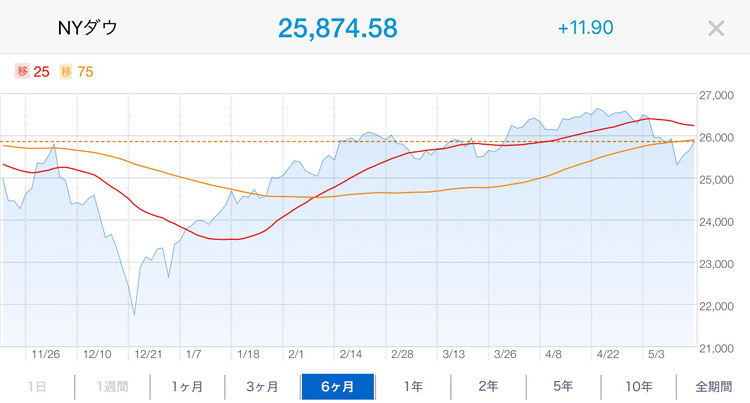Click the 4/22 date marker on axis

[x=608, y=354]
